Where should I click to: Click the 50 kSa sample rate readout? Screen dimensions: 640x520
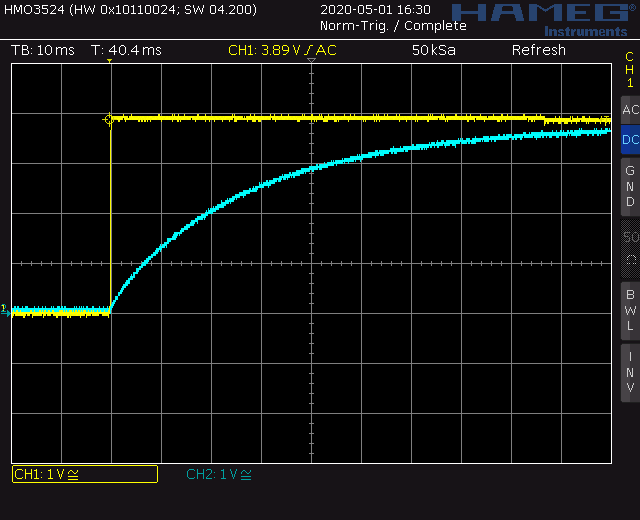(x=433, y=50)
